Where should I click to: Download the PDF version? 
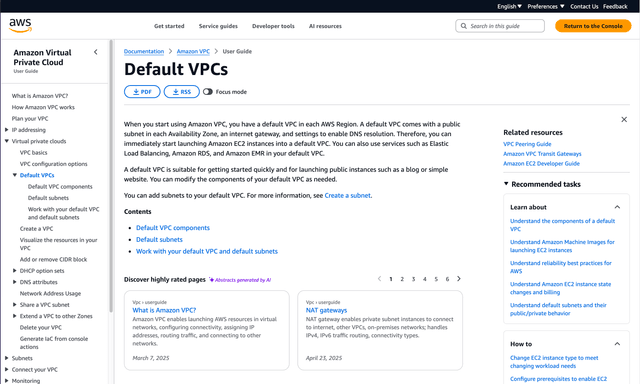[142, 92]
